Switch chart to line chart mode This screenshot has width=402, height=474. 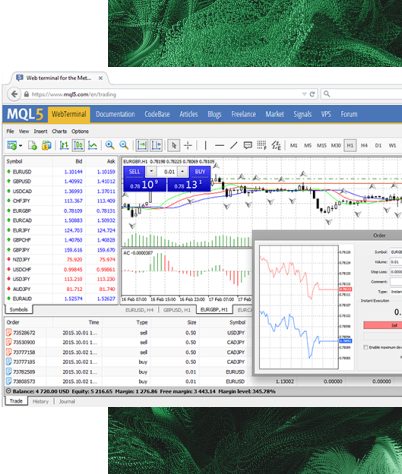tap(93, 145)
